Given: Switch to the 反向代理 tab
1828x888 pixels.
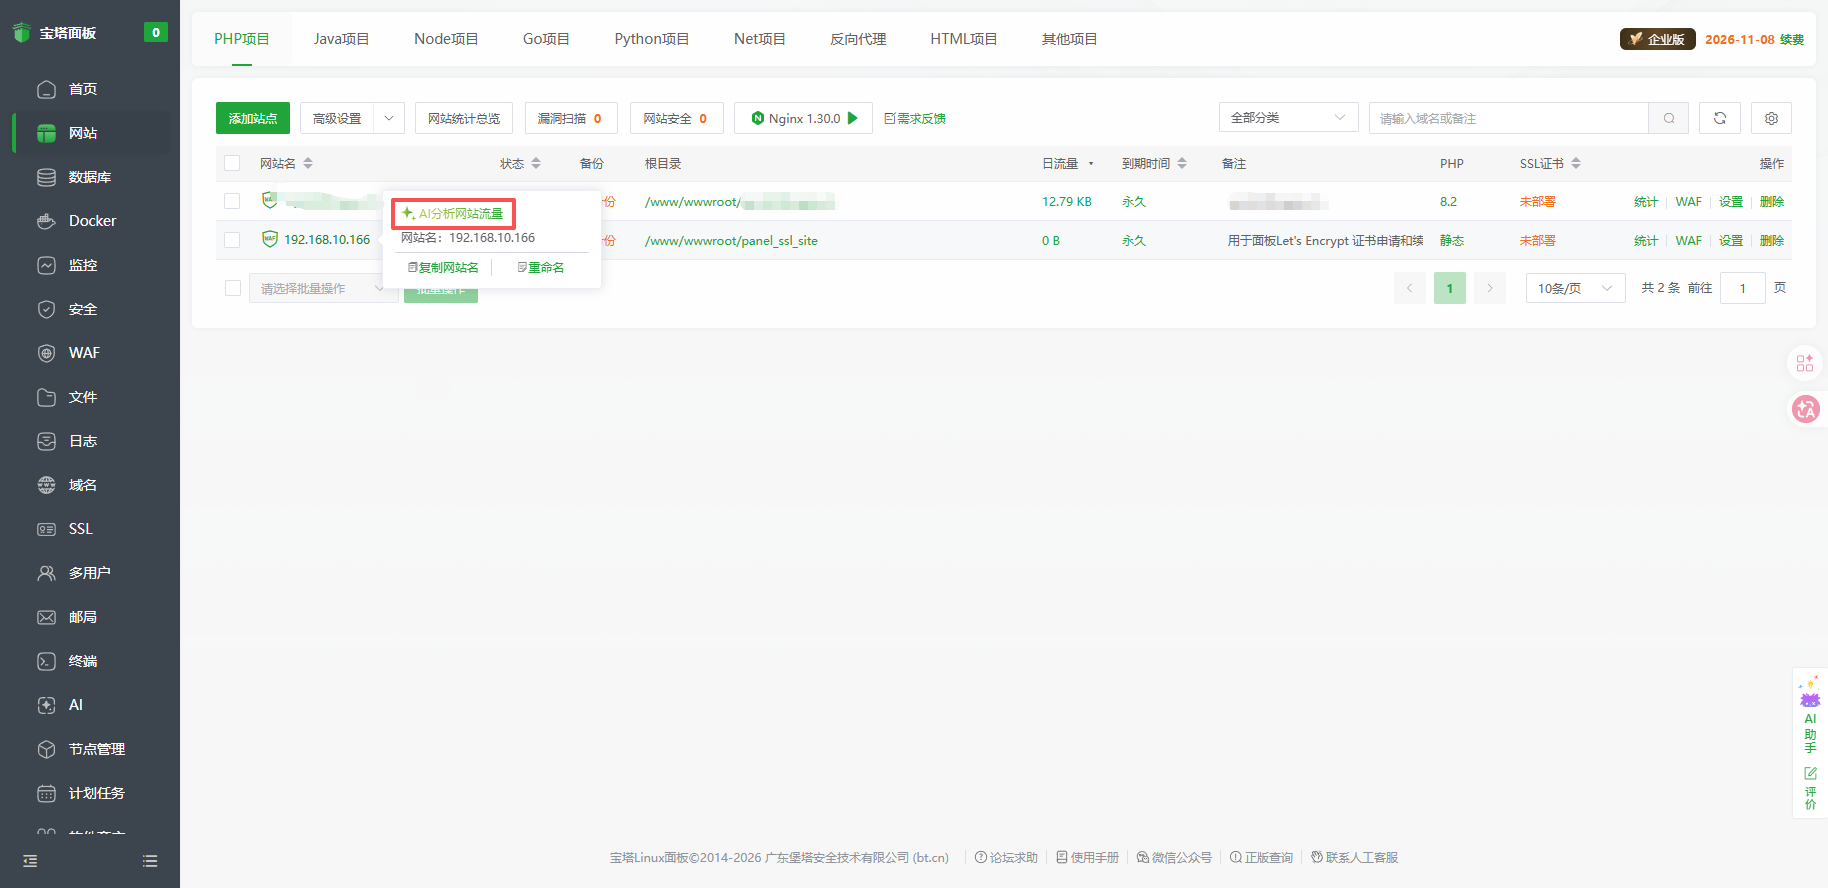Looking at the screenshot, I should pyautogui.click(x=858, y=39).
